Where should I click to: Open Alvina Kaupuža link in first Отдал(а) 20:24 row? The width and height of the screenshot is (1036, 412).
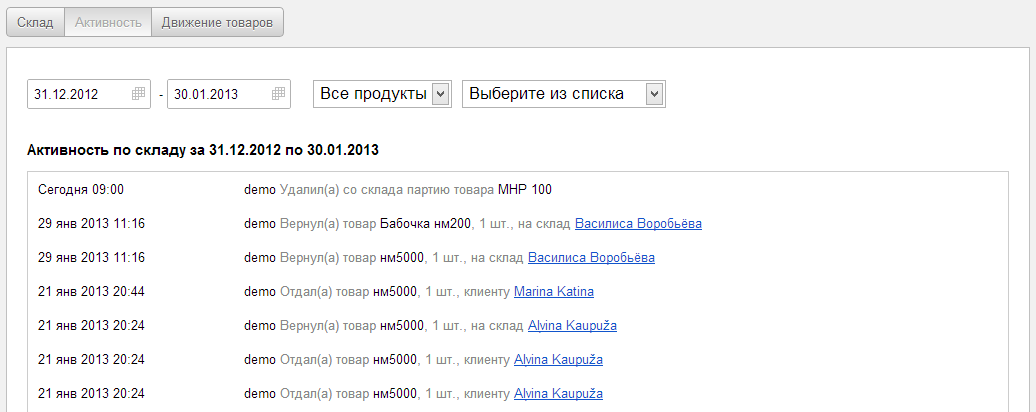pyautogui.click(x=558, y=360)
